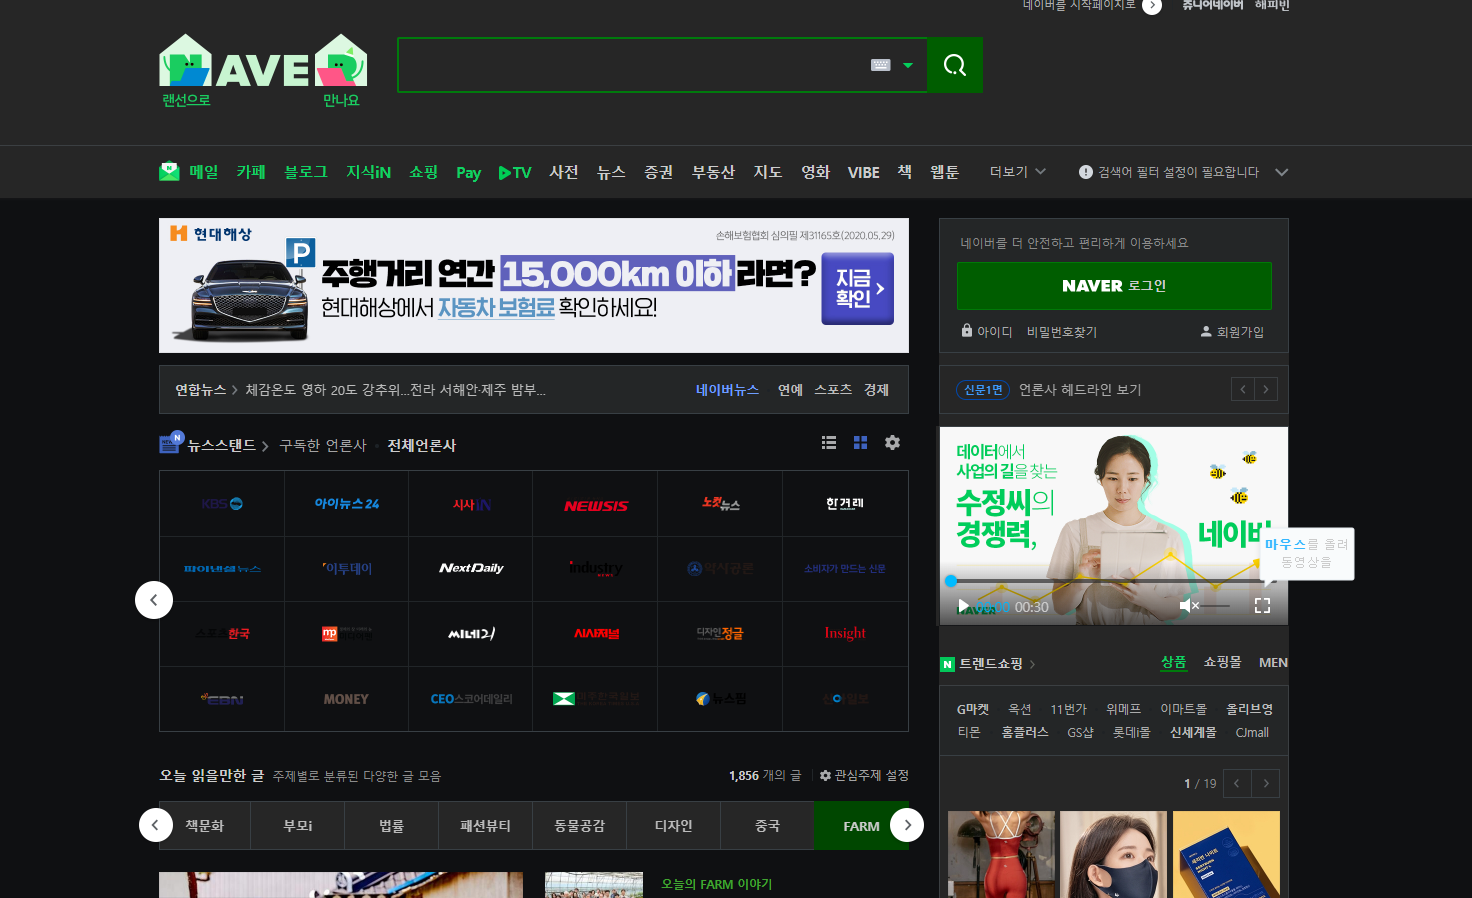Viewport: 1472px width, 898px height.
Task: Open newsstand settings gear icon
Action: [892, 442]
